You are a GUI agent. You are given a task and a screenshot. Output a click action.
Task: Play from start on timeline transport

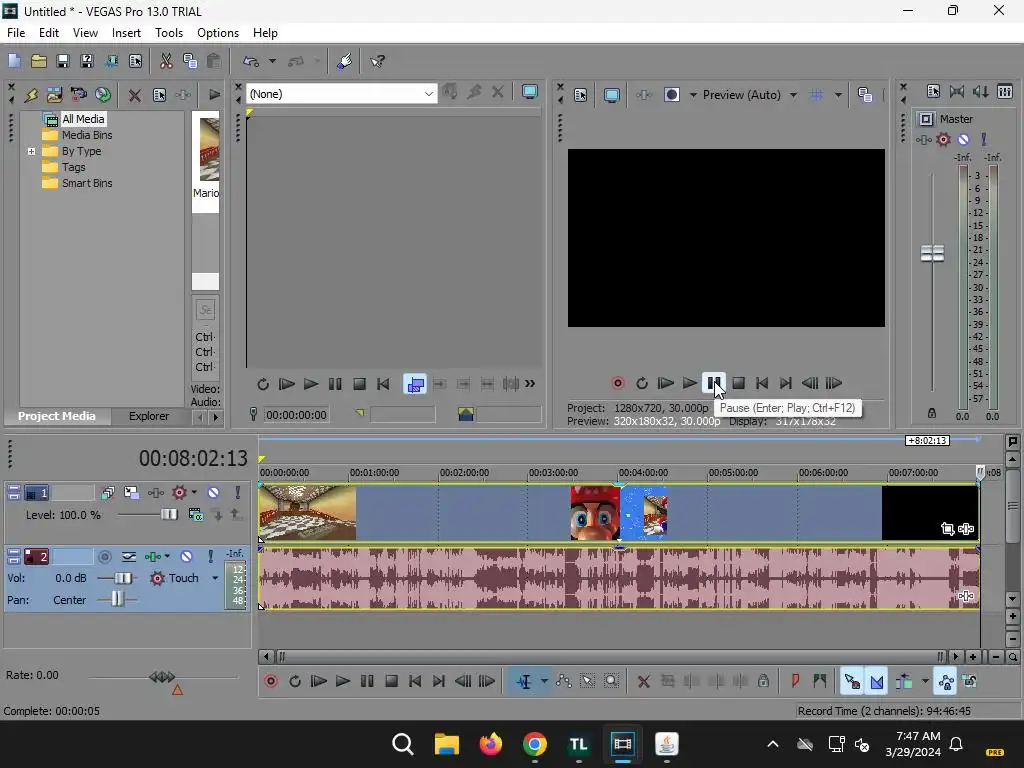318,682
